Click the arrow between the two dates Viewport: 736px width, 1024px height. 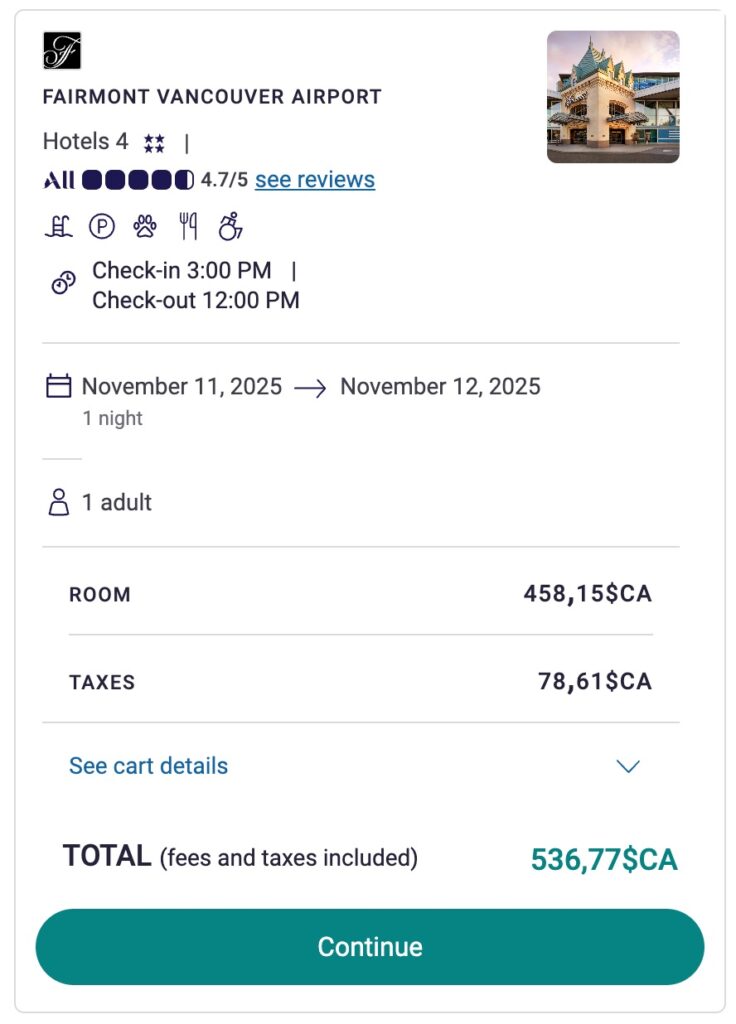311,386
